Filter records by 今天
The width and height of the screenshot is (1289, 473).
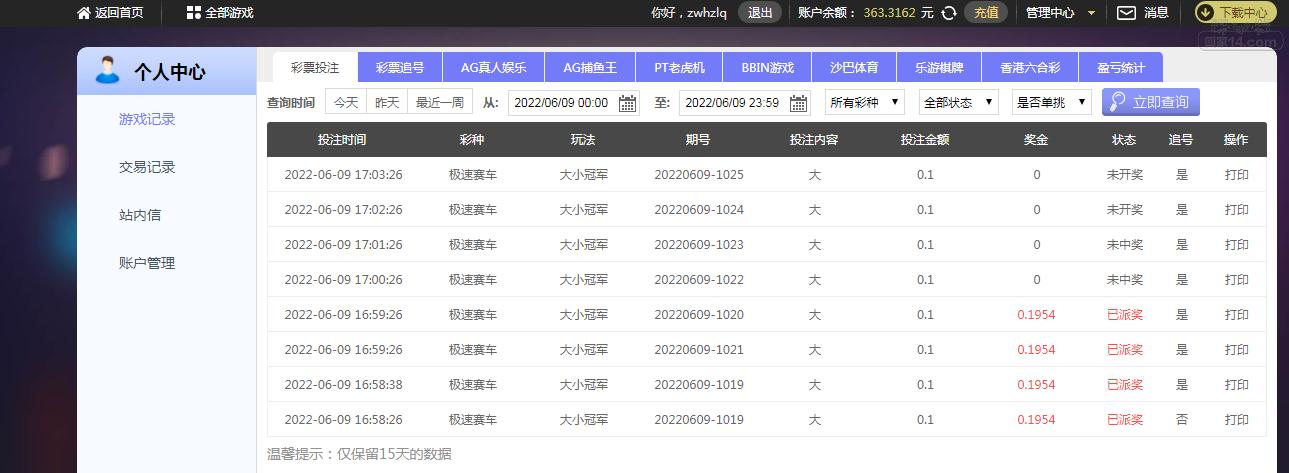346,102
